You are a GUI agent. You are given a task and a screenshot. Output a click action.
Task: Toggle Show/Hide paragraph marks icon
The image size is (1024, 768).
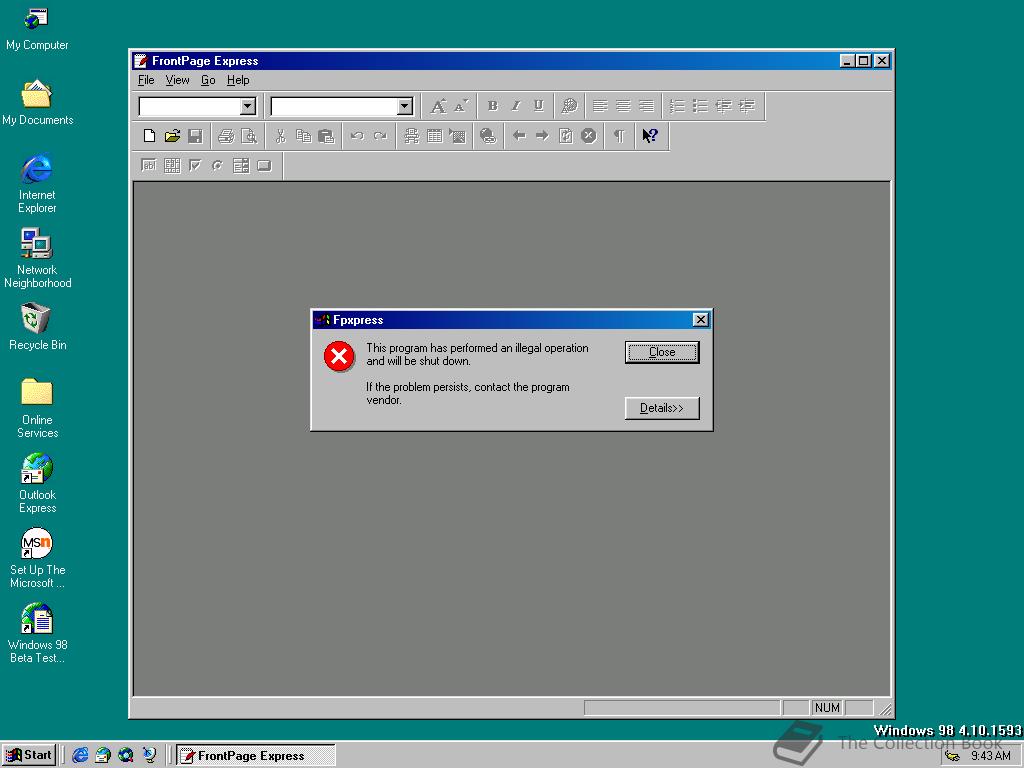click(619, 136)
